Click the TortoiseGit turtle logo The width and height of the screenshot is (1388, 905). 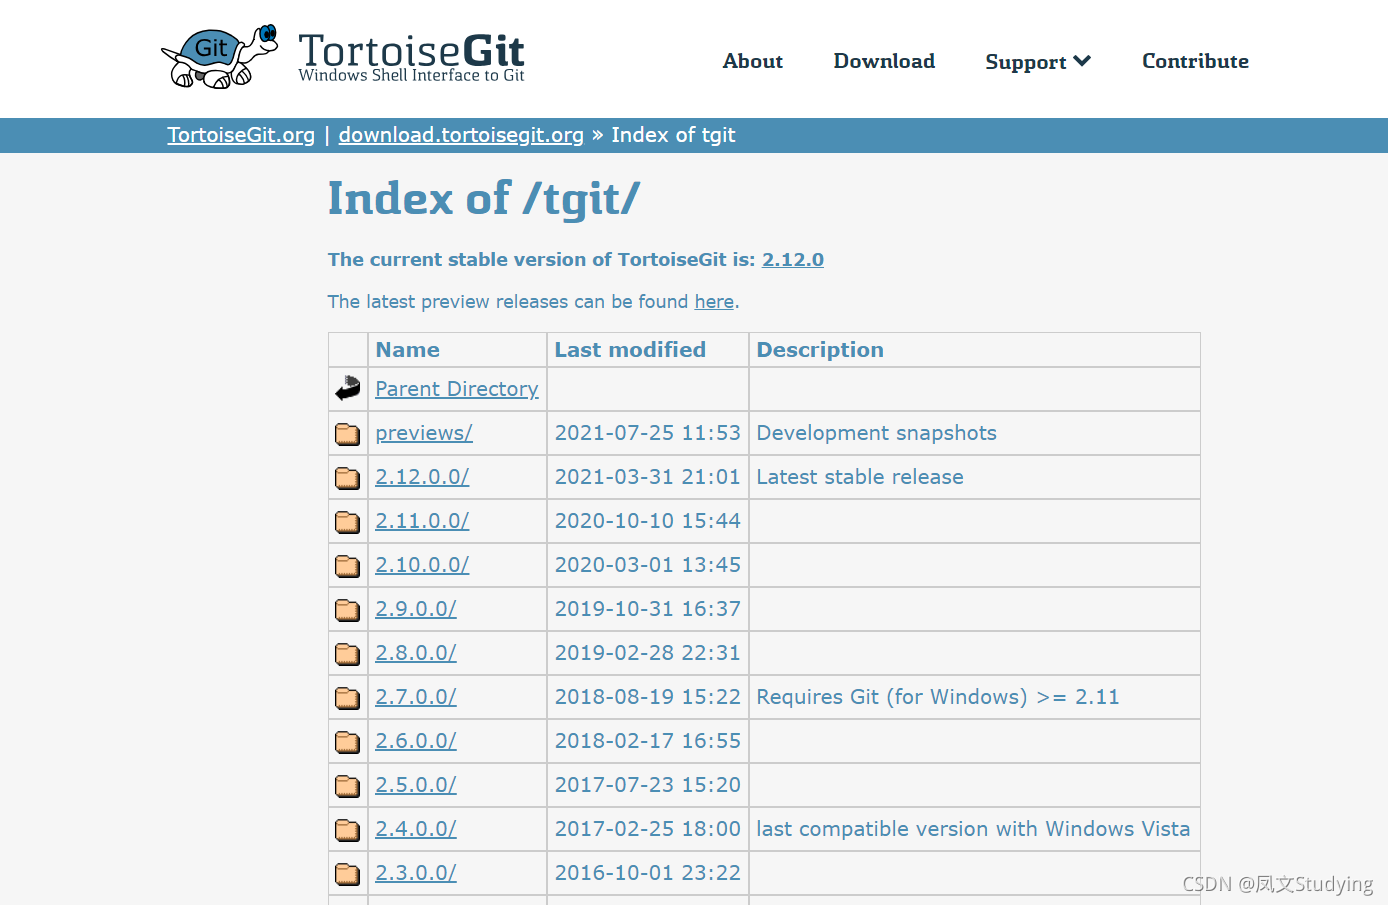click(218, 55)
